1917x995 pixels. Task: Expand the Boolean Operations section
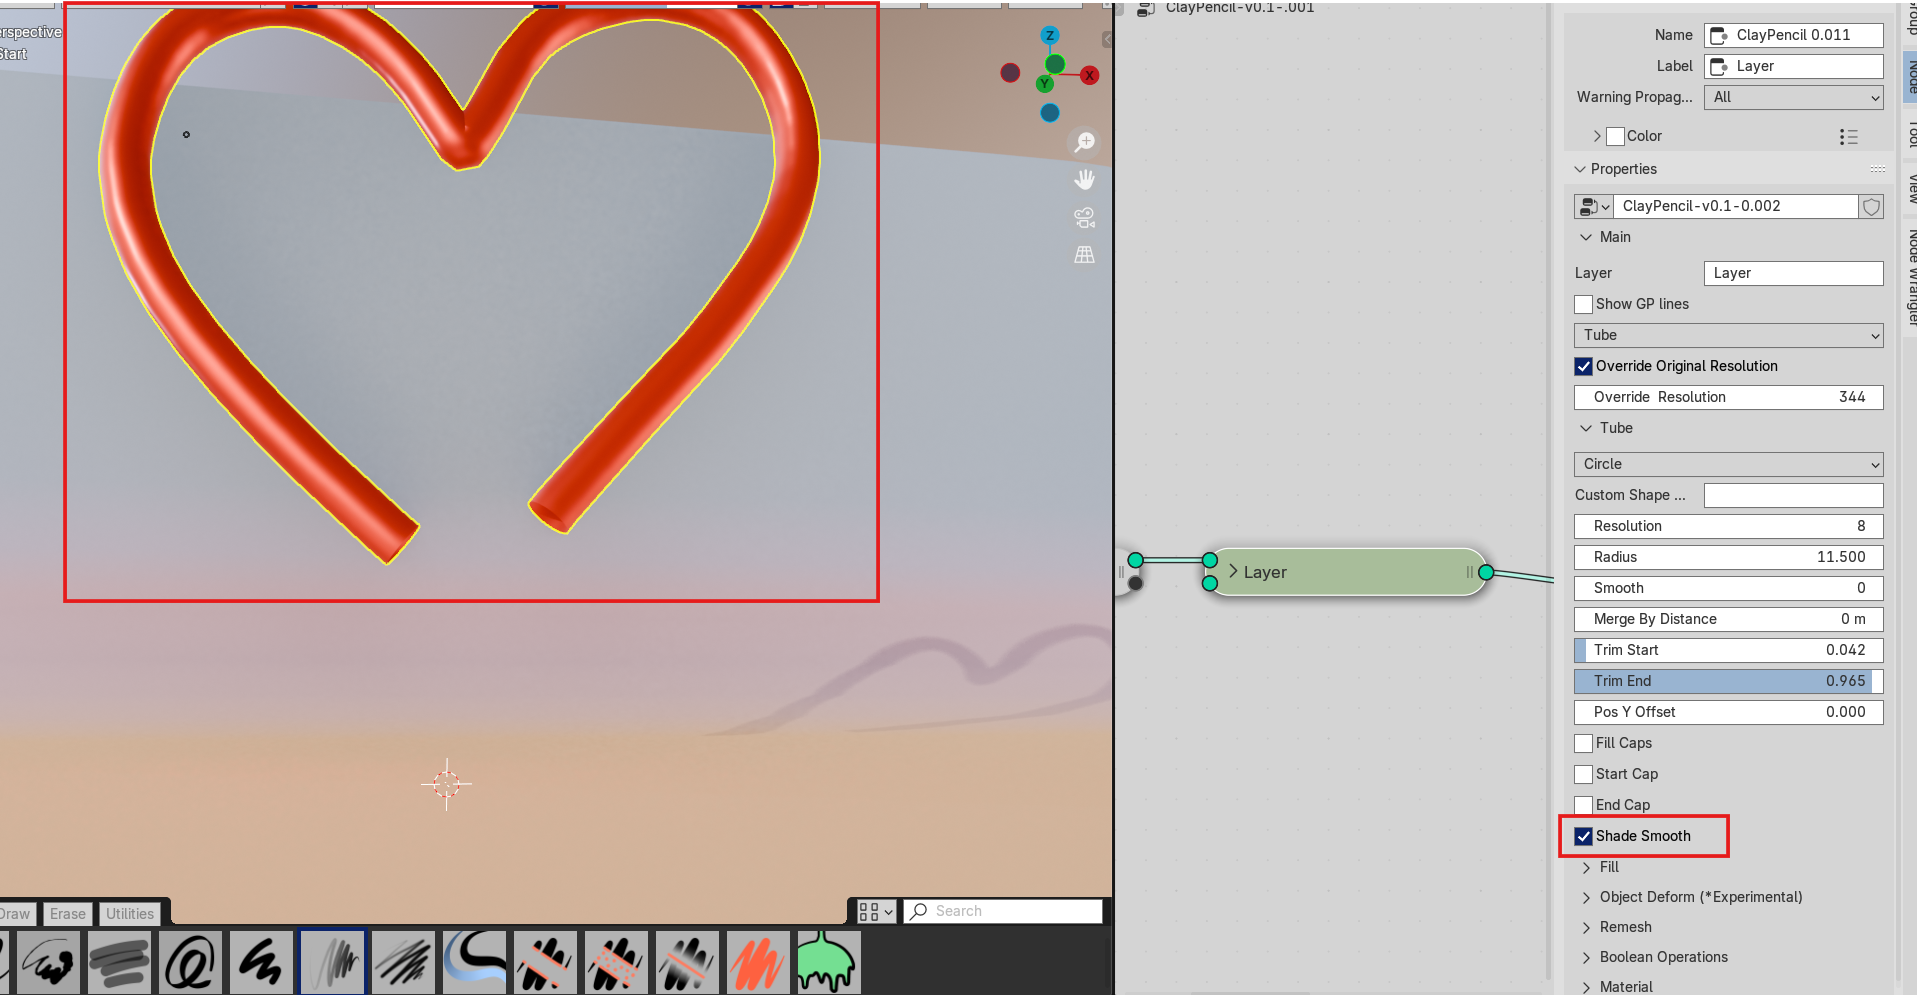1586,957
